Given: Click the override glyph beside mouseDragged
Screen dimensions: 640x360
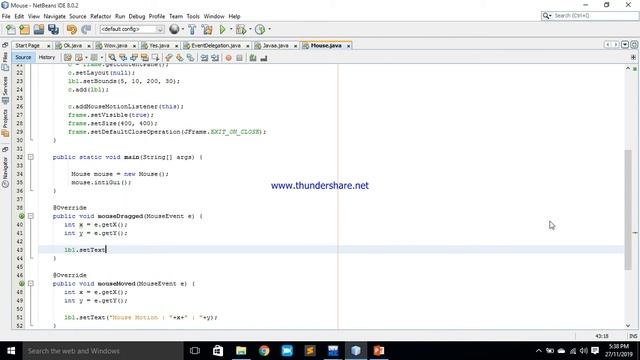Looking at the screenshot, I should [x=22, y=216].
